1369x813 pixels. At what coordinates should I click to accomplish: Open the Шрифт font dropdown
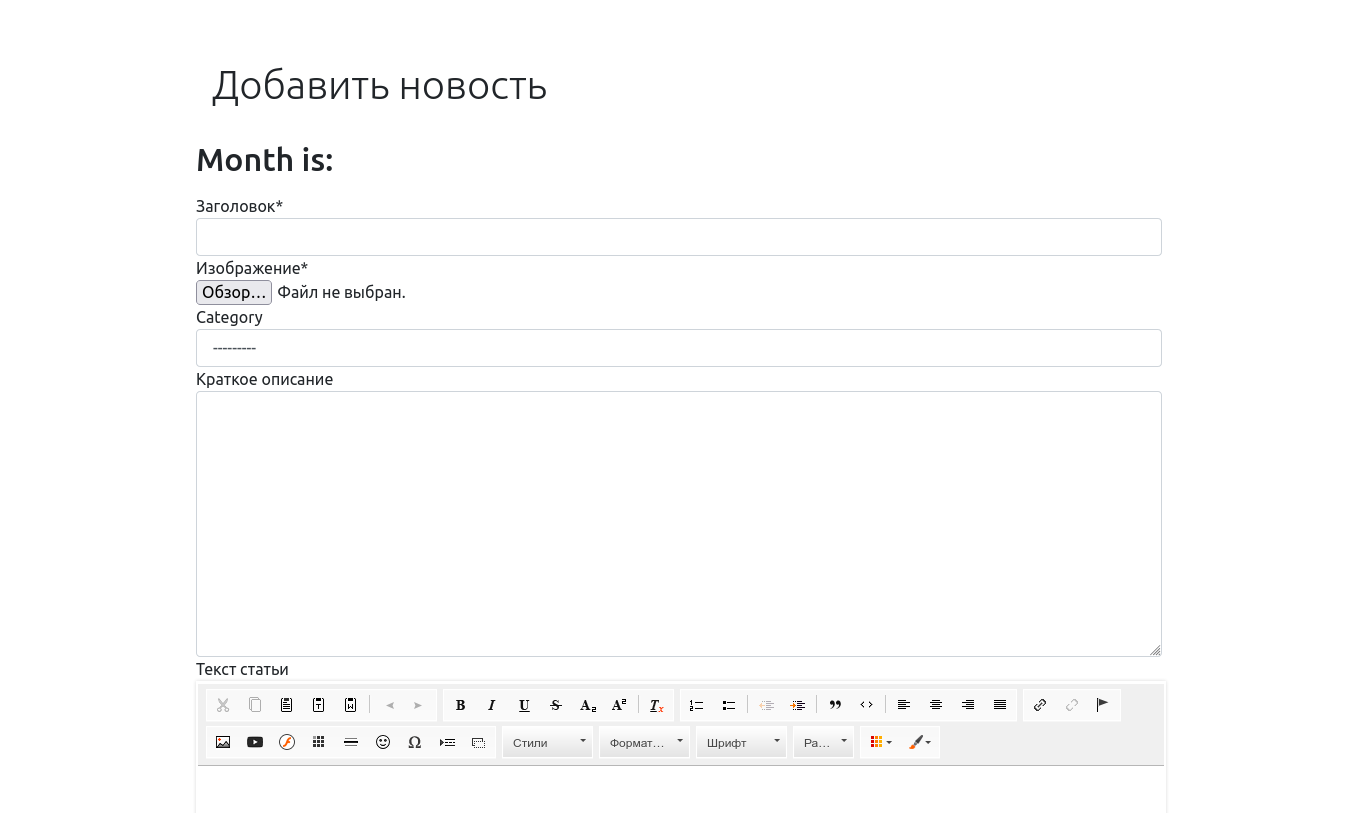coord(741,742)
